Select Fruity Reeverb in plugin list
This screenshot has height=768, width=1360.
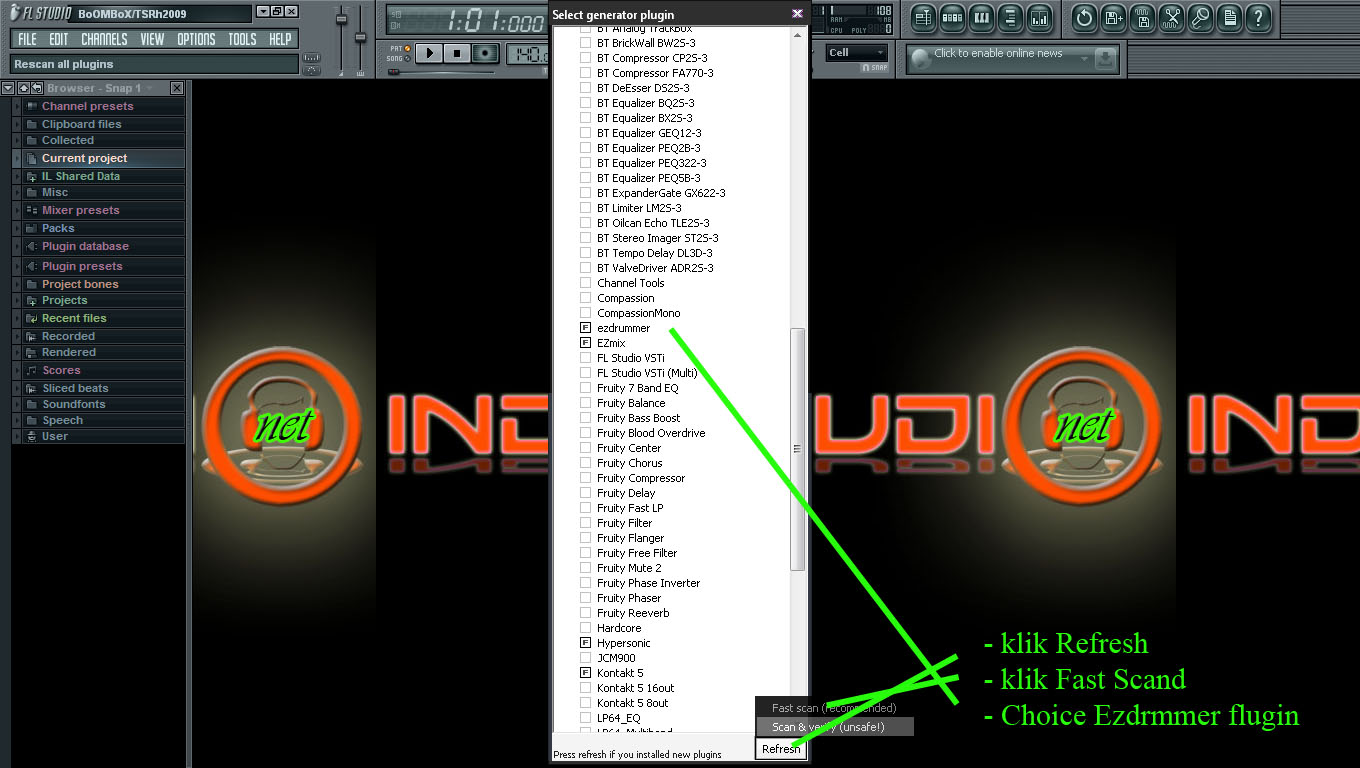click(633, 613)
